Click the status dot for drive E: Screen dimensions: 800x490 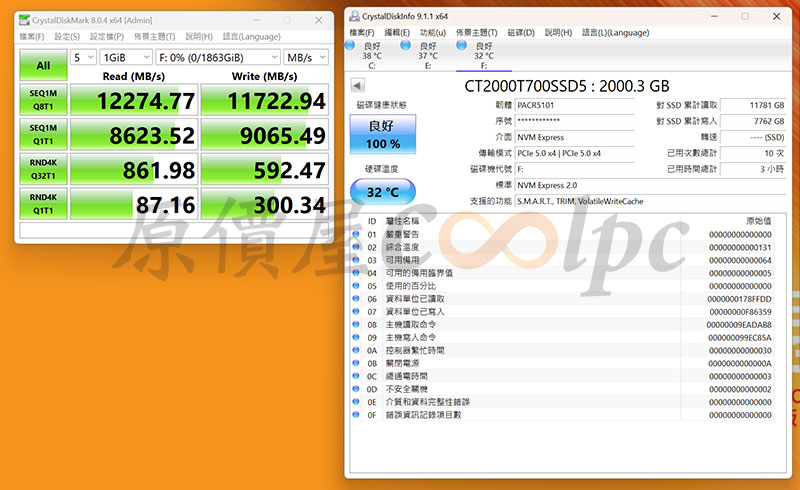click(406, 45)
